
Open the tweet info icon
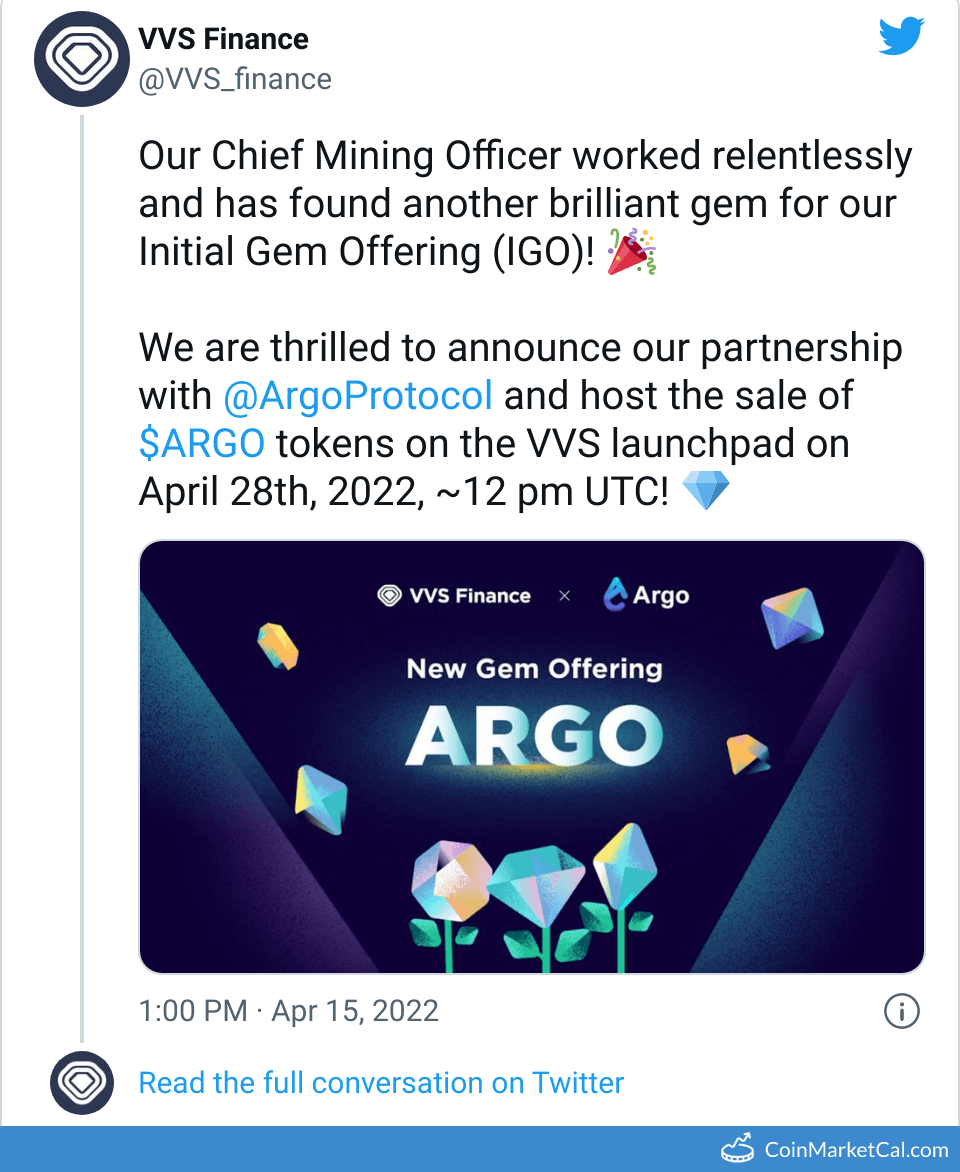click(901, 1012)
